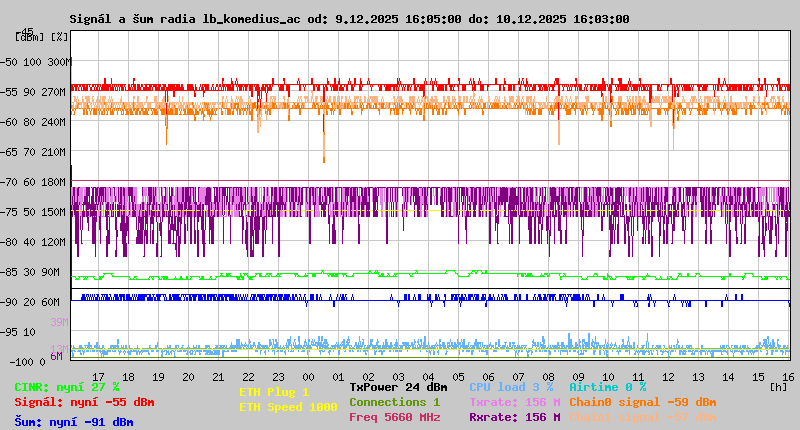The width and height of the screenshot is (800, 430).
Task: Click the 'TxPower 24 dBm' legend label
Action: pyautogui.click(x=398, y=387)
